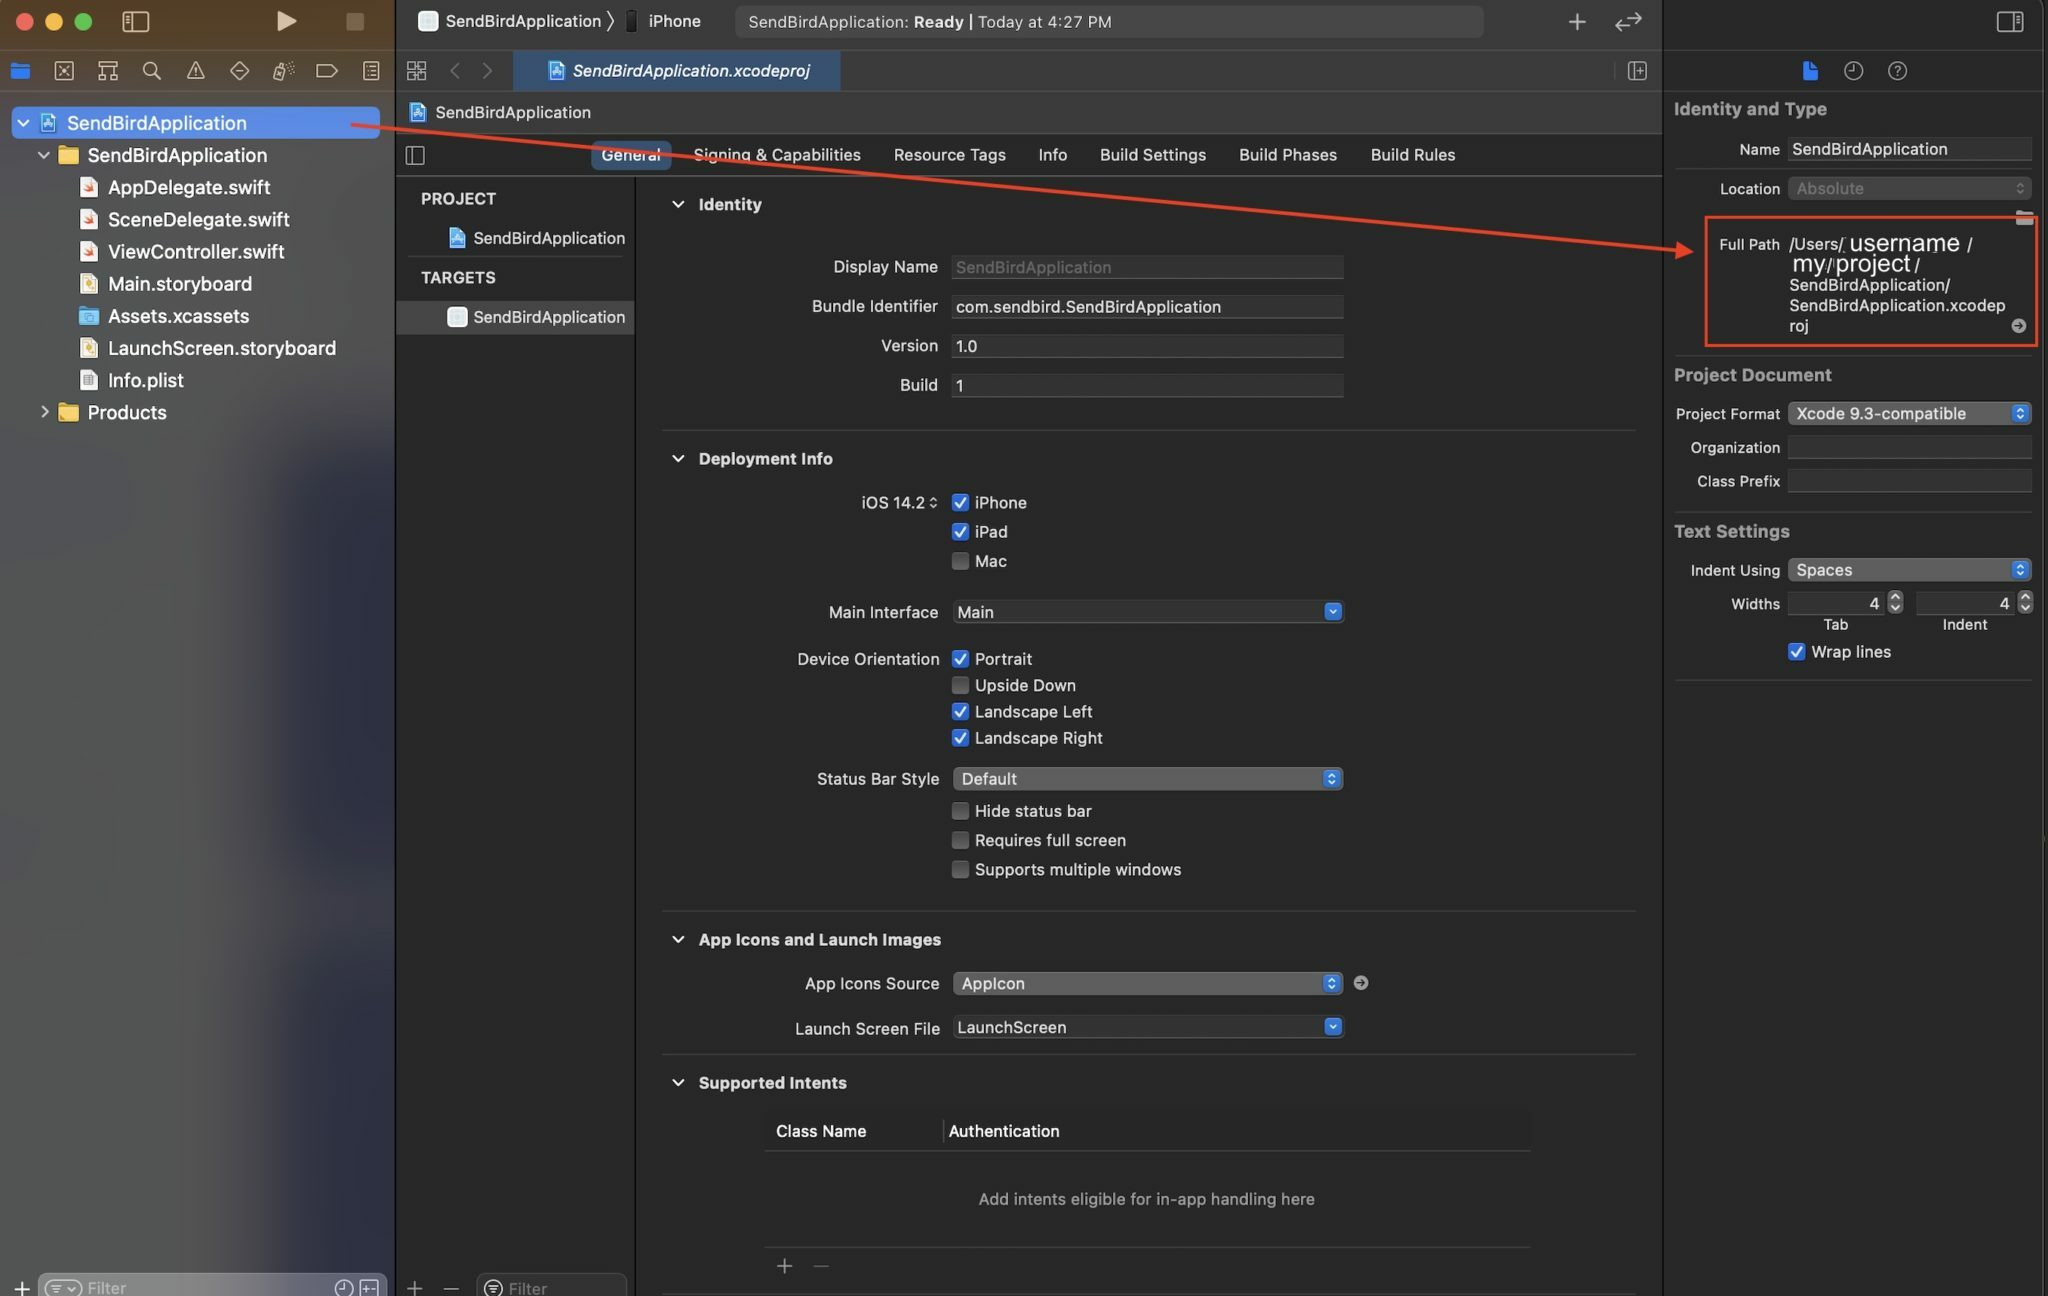Toggle the Landscape Left checkbox
Screen dimensions: 2048x1296
[x=960, y=712]
